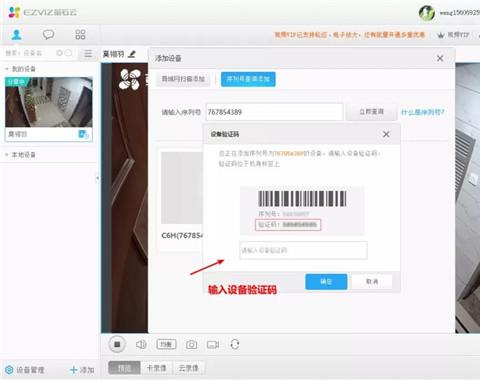Mute the speaker volume icon

[x=141, y=345]
